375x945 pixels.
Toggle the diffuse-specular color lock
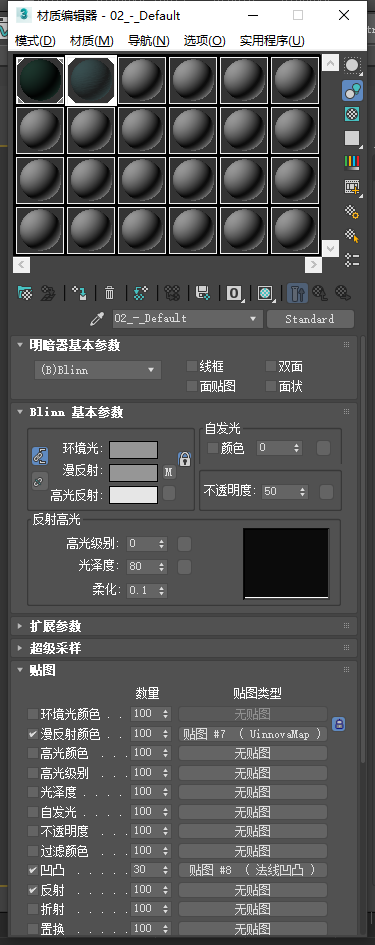(x=40, y=482)
